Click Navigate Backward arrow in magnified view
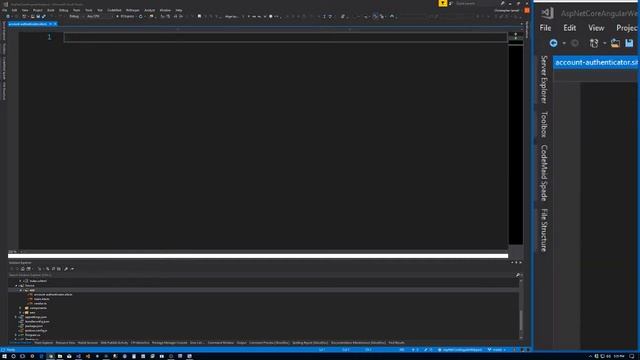Viewport: 640px width, 360px height. coord(553,43)
